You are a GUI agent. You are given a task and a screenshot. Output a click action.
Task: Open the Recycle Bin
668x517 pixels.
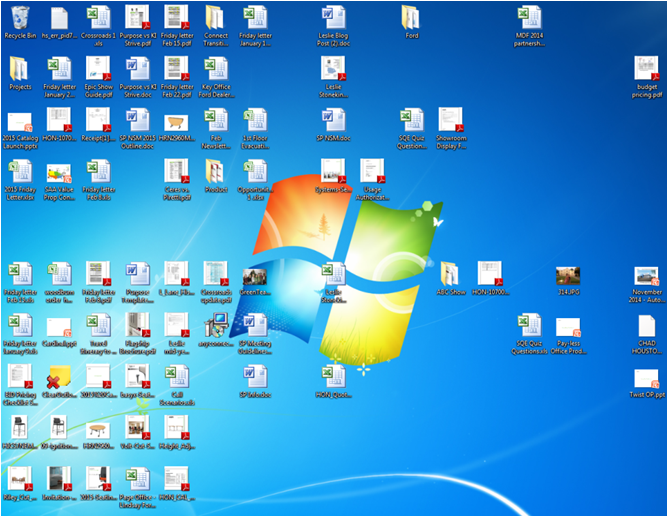[19, 18]
